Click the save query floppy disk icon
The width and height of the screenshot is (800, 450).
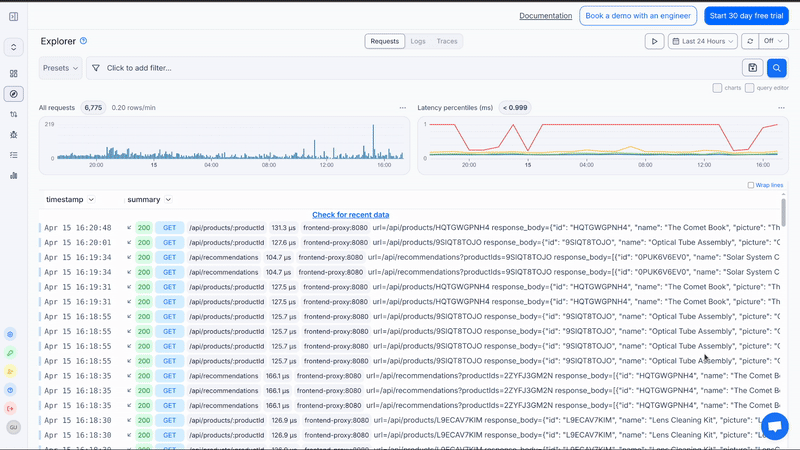point(753,68)
